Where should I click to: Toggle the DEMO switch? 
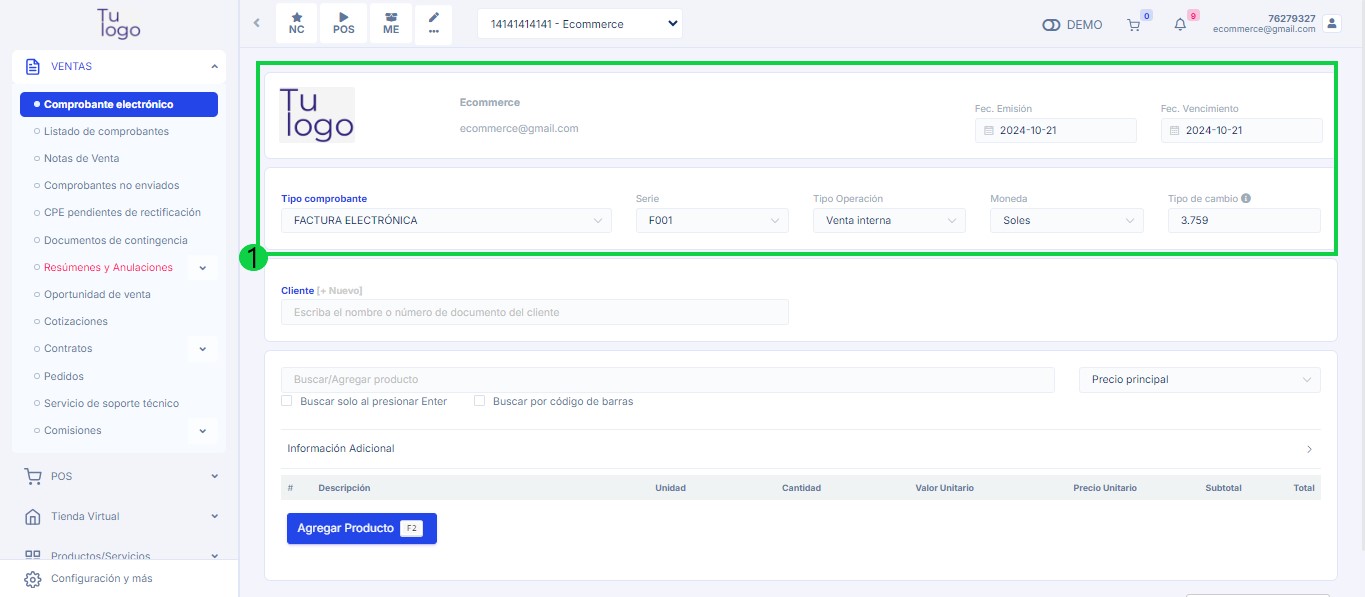pos(1051,25)
